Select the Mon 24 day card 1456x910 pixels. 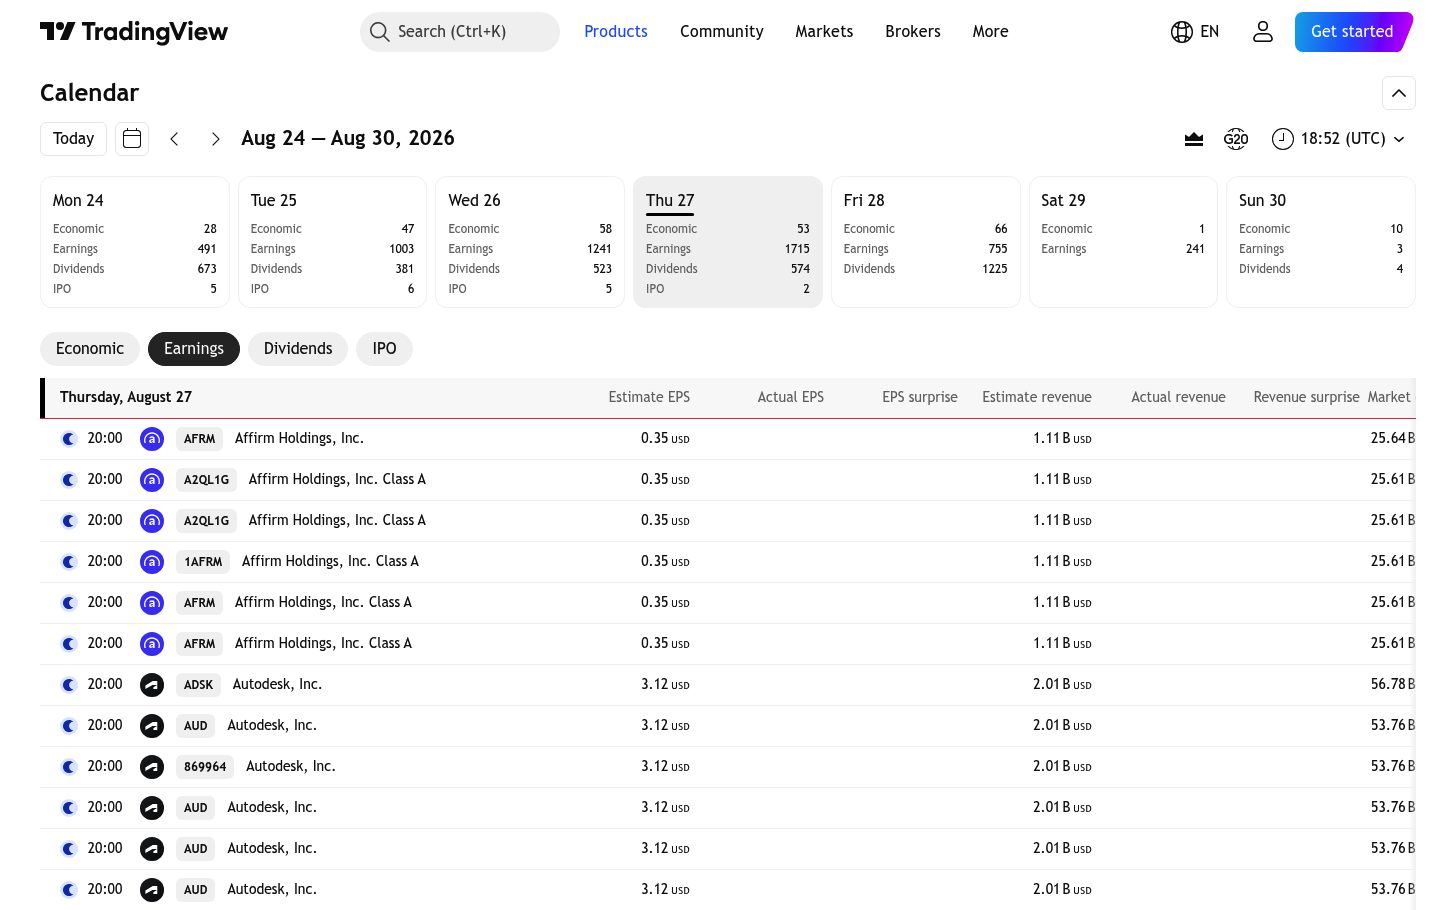(x=135, y=242)
